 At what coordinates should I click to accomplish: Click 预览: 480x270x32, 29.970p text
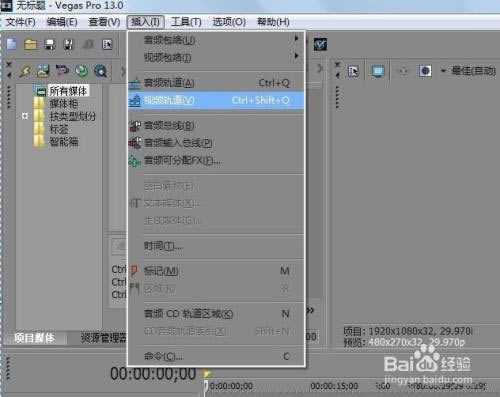coord(404,342)
